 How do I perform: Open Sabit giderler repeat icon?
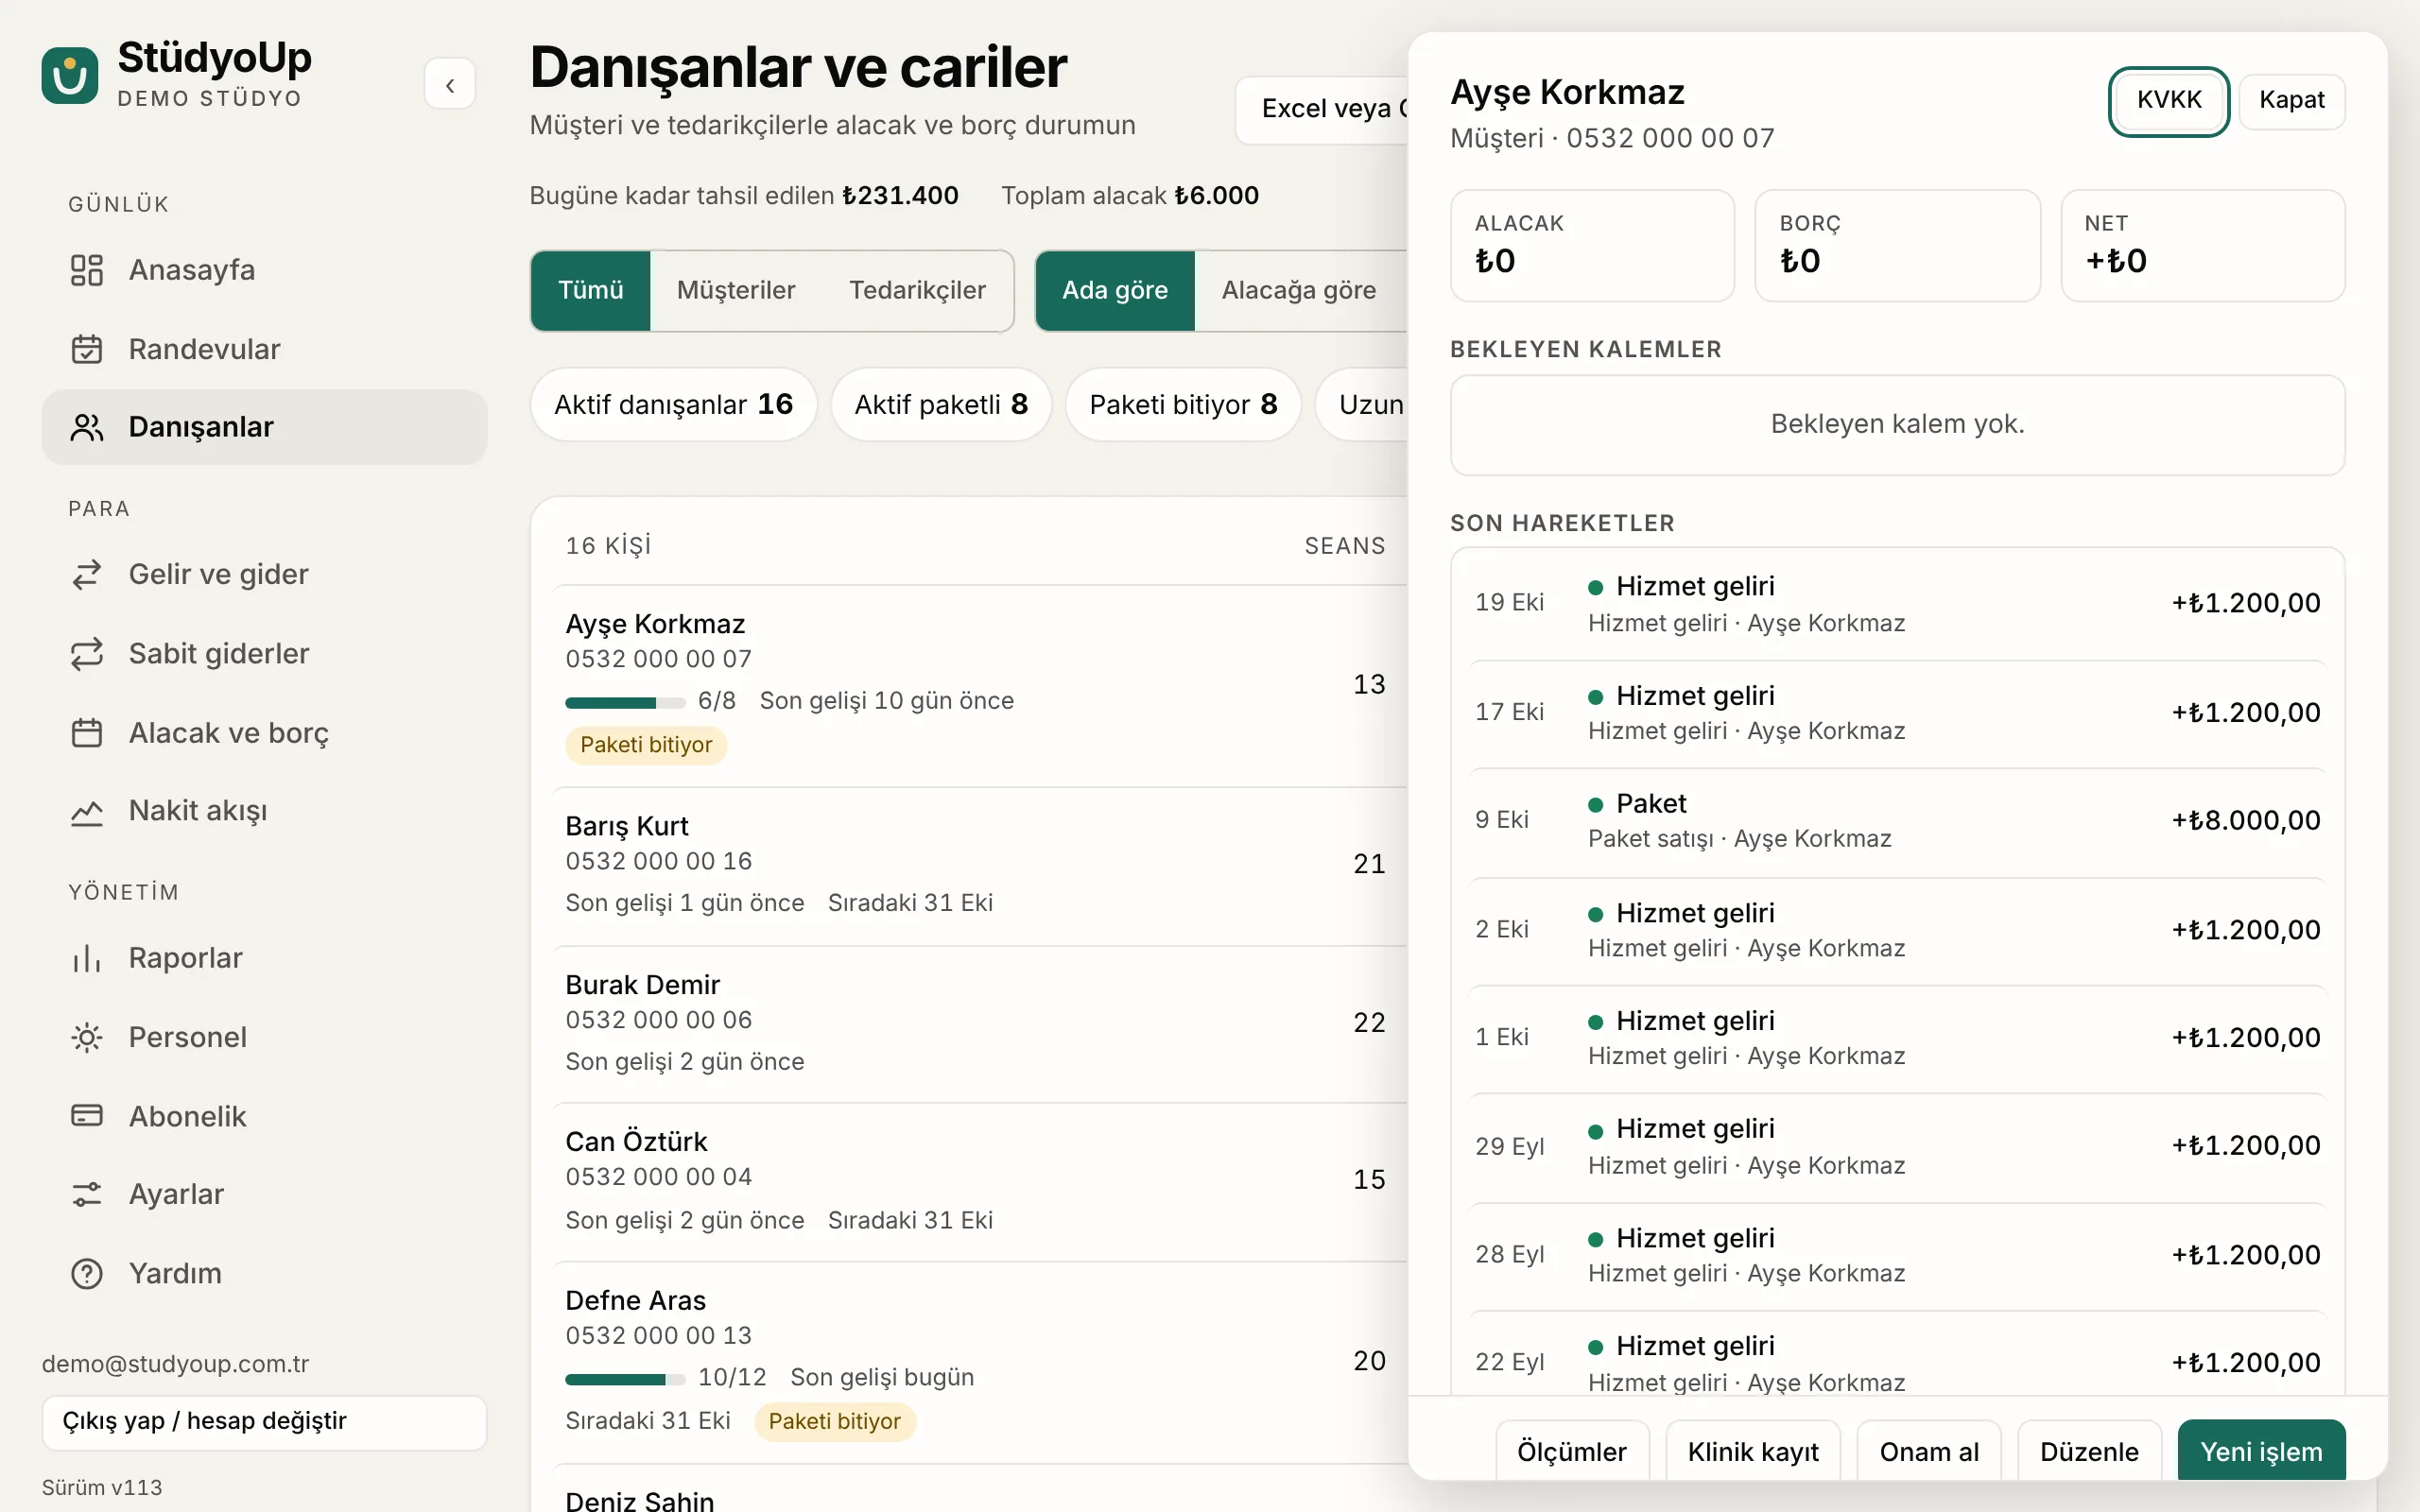click(x=87, y=653)
